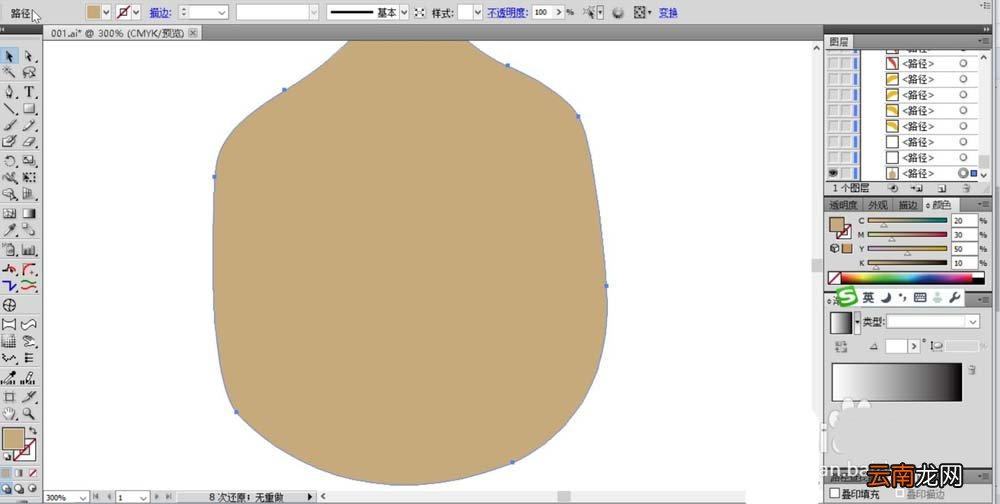1000x504 pixels.
Task: Toggle visibility box of top path layer
Action: (833, 64)
